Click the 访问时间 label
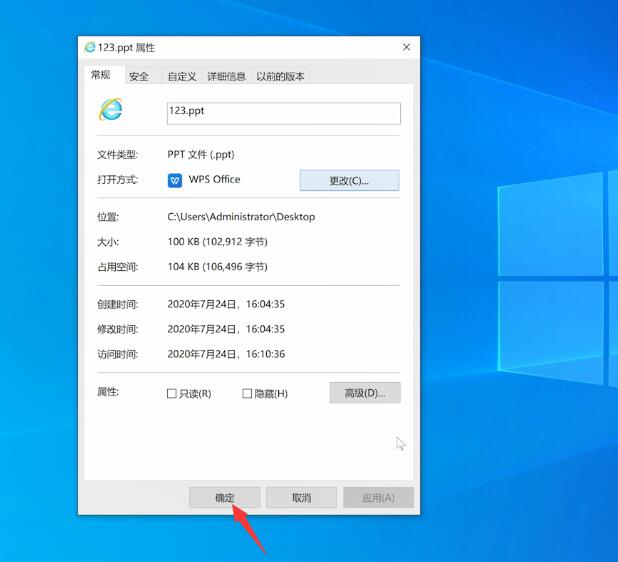 coord(117,354)
